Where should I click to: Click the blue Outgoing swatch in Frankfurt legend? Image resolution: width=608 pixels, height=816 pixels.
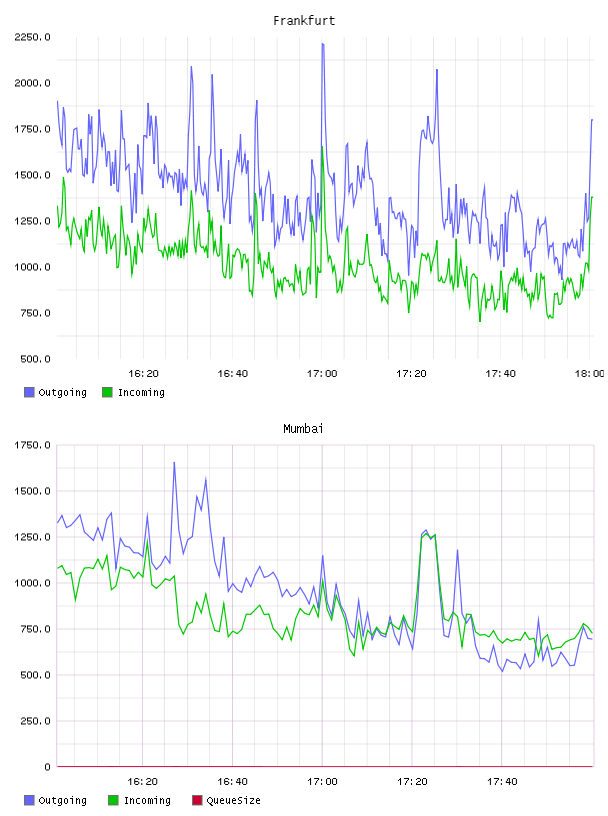tap(29, 392)
